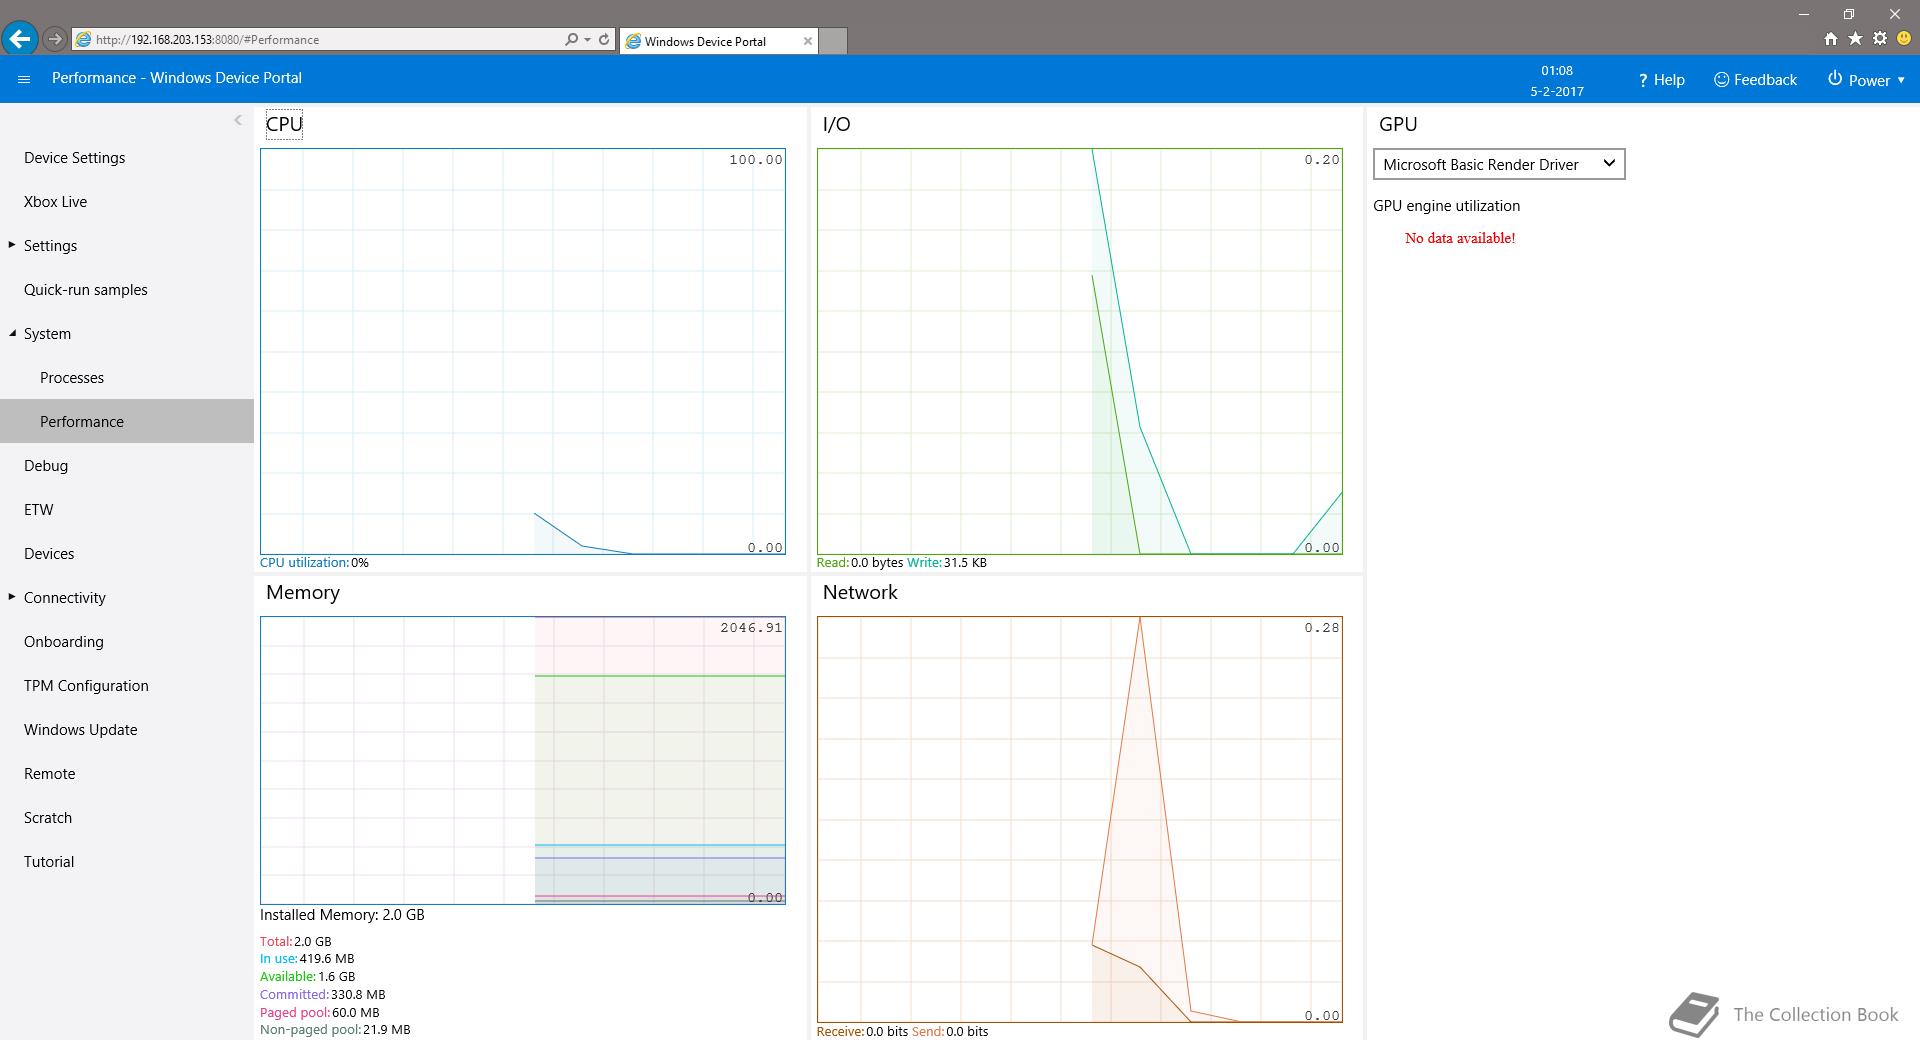1920x1040 pixels.
Task: Open the Remote page
Action: point(50,774)
